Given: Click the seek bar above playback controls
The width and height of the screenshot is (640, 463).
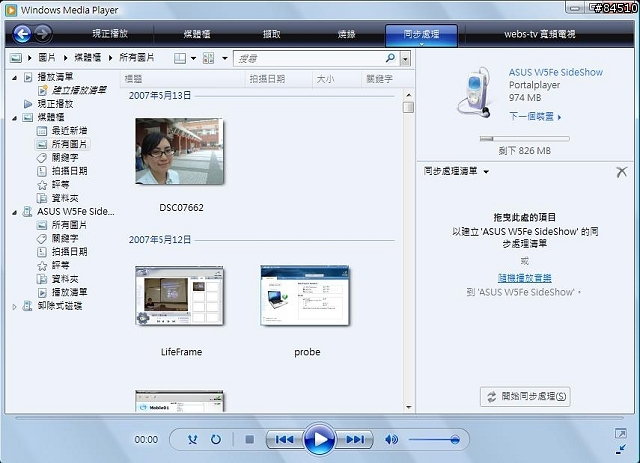Looking at the screenshot, I should coord(320,418).
